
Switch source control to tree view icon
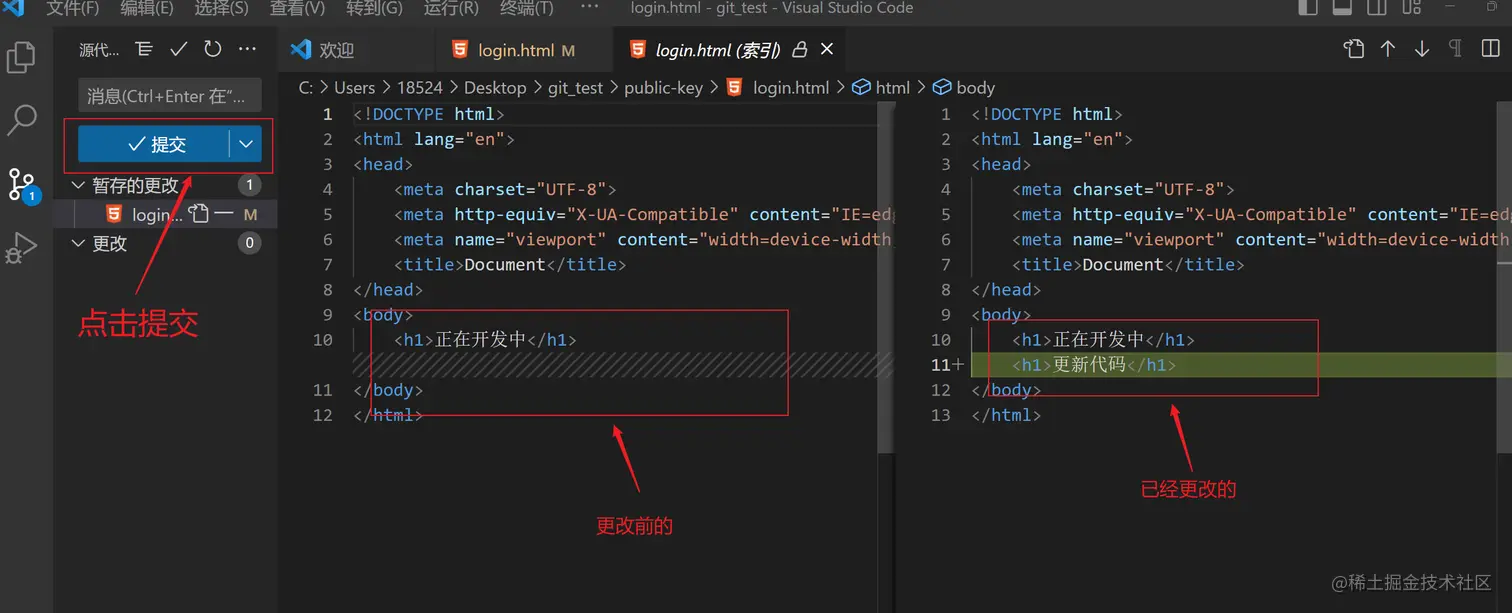click(x=144, y=49)
